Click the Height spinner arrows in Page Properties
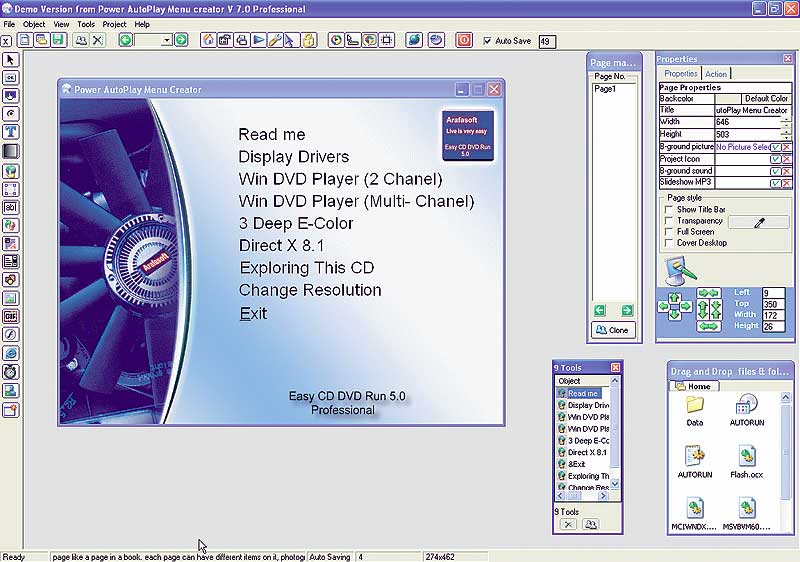Viewport: 800px width, 562px height. 786,135
